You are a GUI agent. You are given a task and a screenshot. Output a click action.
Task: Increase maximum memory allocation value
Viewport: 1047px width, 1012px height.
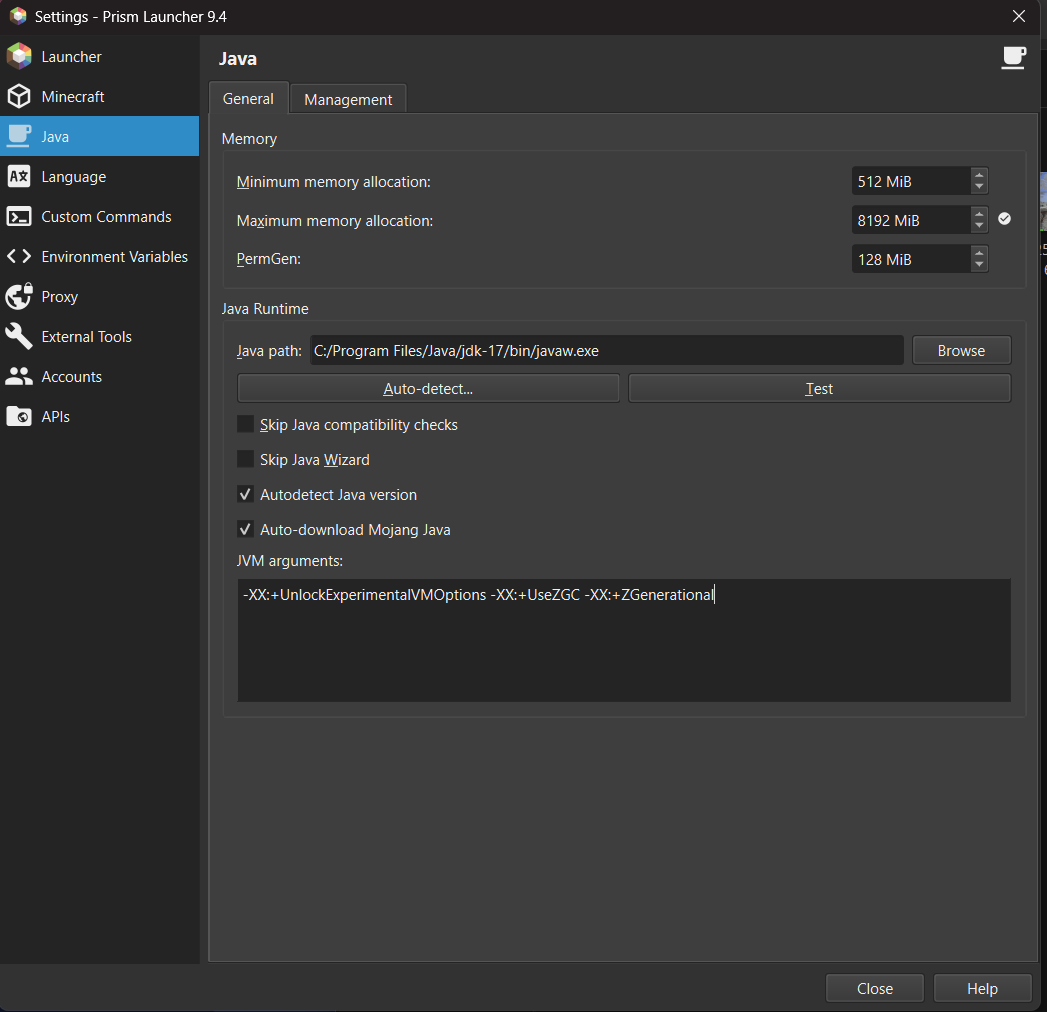(979, 214)
